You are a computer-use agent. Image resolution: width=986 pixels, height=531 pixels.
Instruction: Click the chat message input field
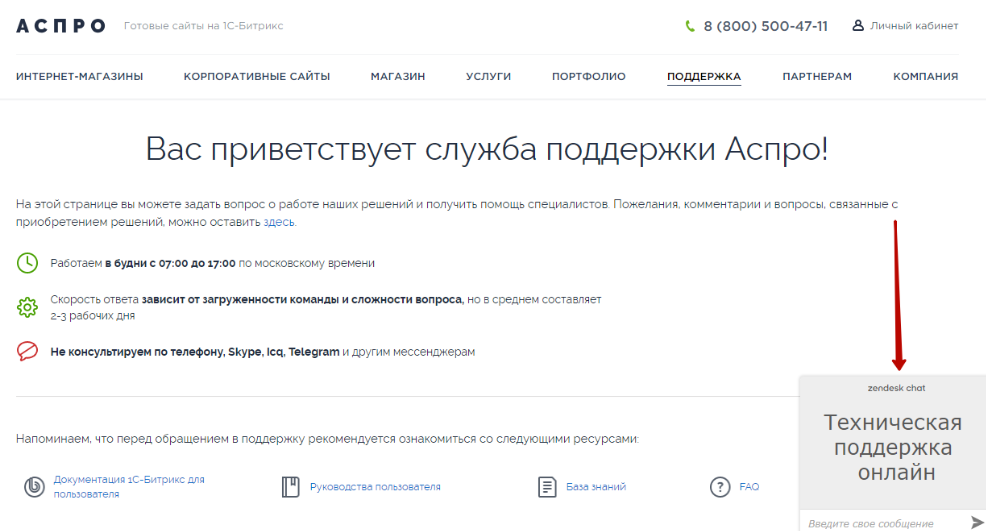point(884,523)
